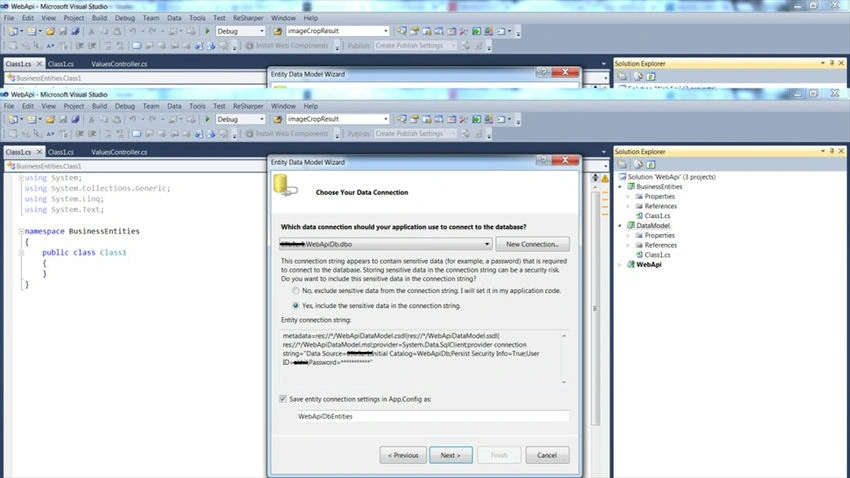Click connection string box scroll-up arrow
This screenshot has height=478, width=850.
click(x=564, y=336)
